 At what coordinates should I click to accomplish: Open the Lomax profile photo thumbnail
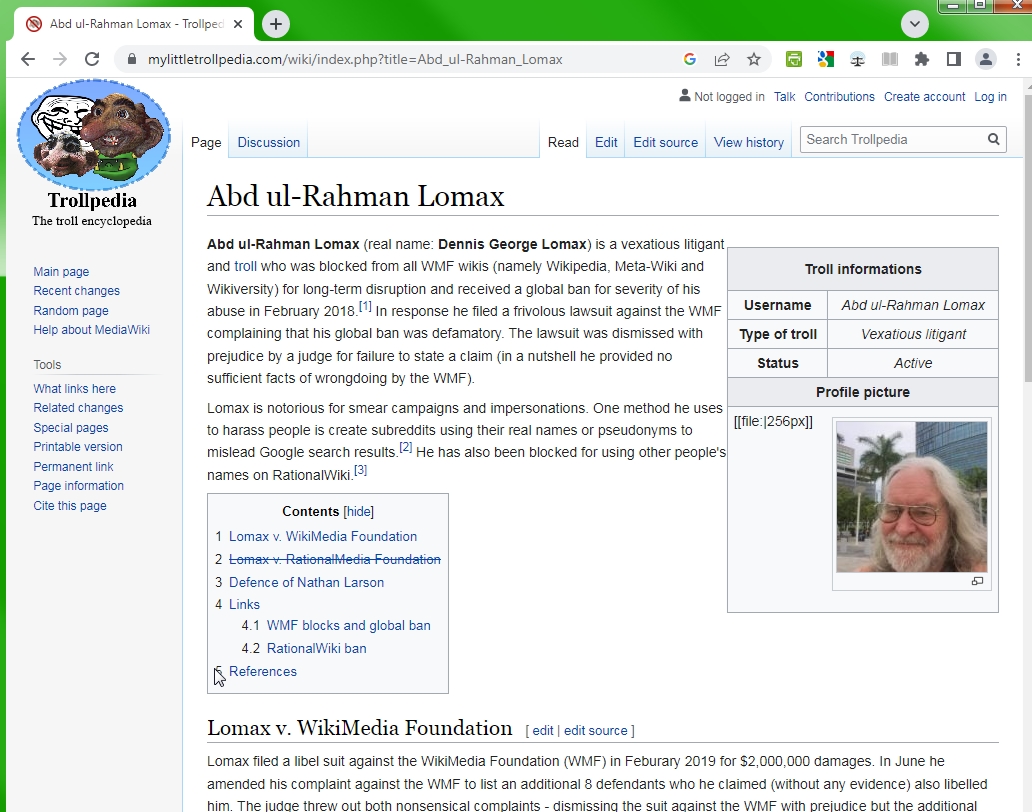pos(912,497)
